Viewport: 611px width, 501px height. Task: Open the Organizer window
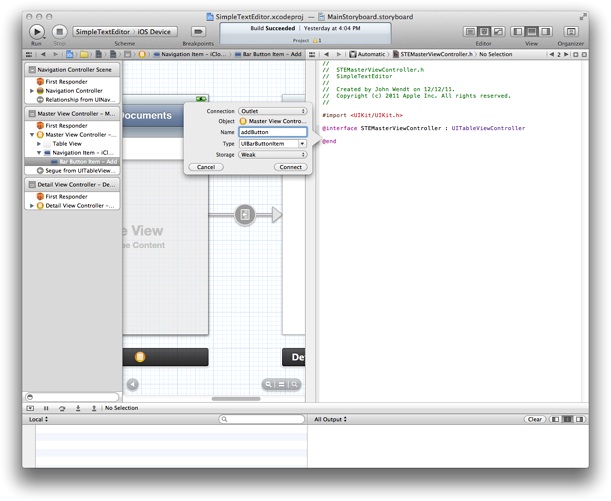coord(570,32)
